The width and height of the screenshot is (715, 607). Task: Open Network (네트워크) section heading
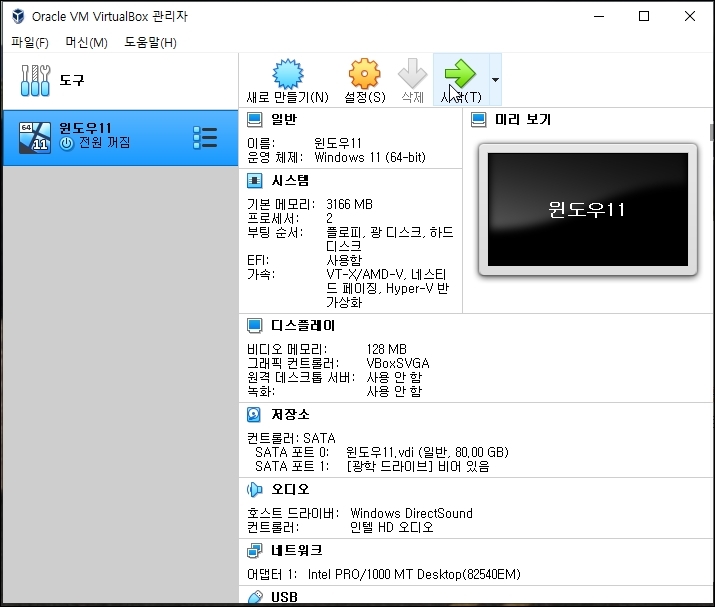[x=297, y=551]
